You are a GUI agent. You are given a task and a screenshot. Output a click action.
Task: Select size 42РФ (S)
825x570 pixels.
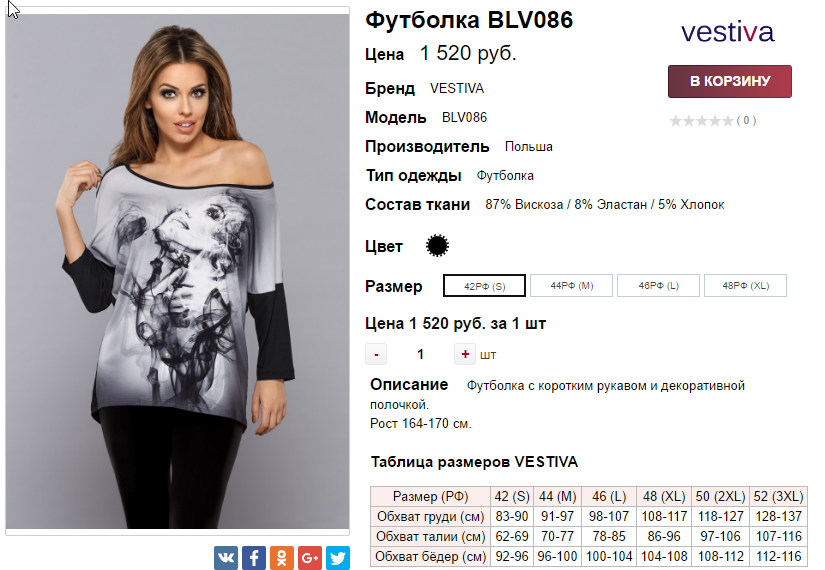click(484, 286)
